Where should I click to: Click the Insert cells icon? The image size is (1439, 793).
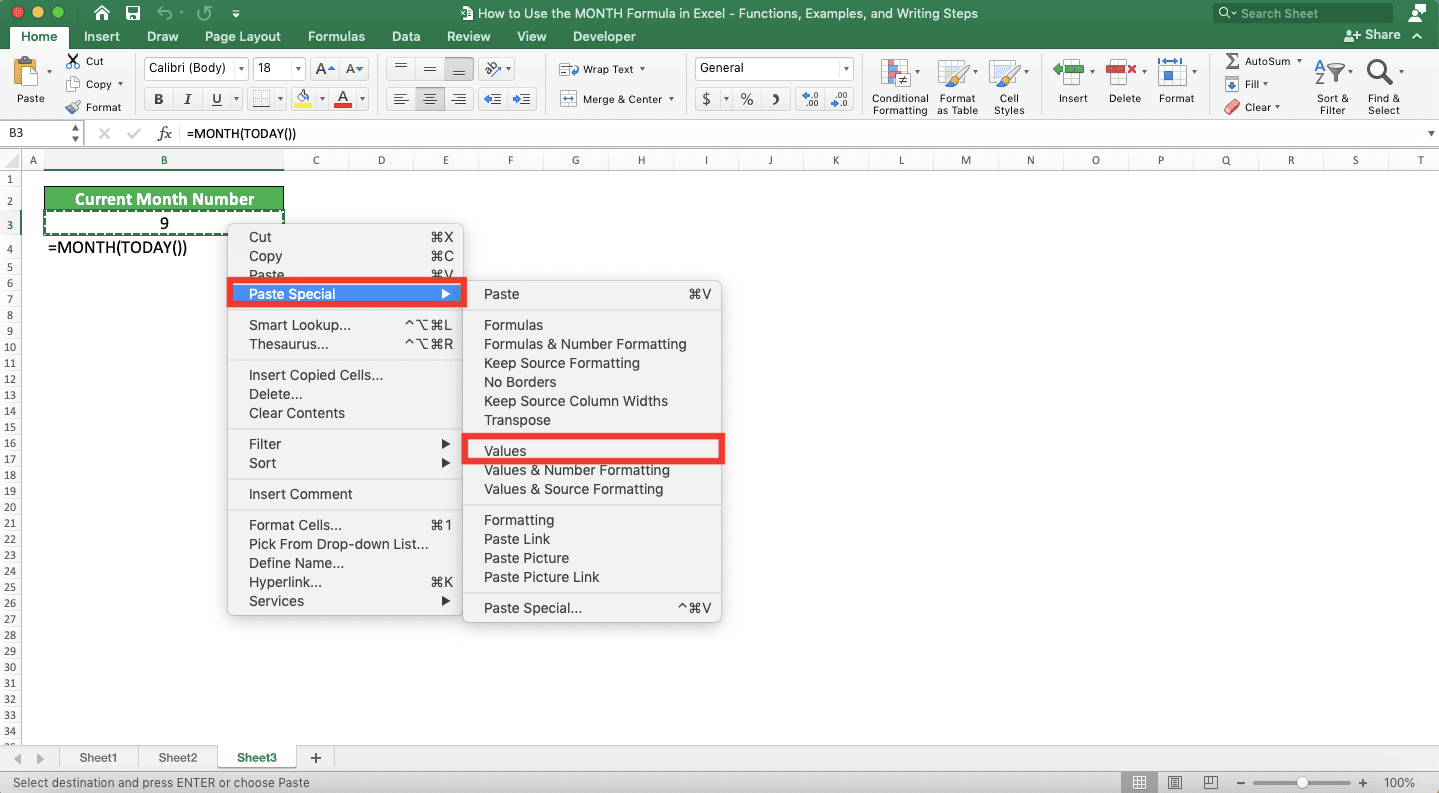pyautogui.click(x=1069, y=73)
